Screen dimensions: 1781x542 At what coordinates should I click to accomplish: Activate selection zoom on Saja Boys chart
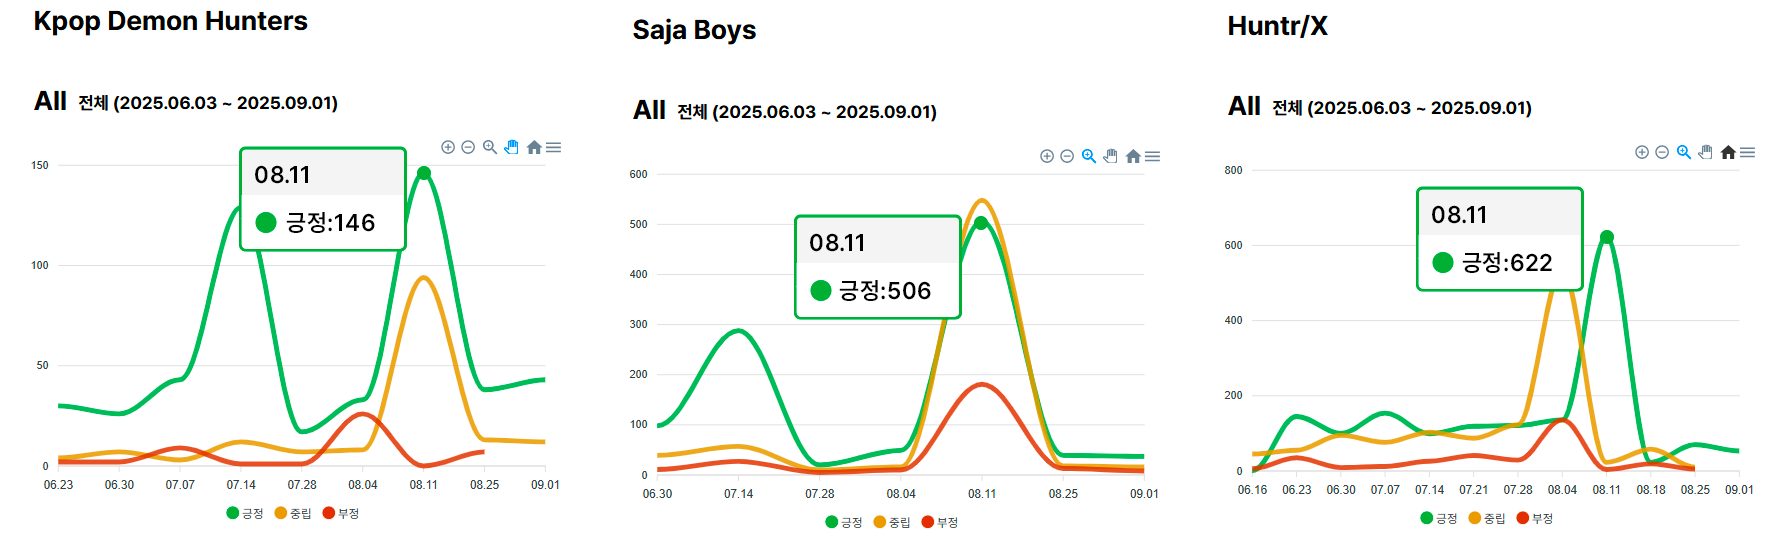pos(1089,156)
